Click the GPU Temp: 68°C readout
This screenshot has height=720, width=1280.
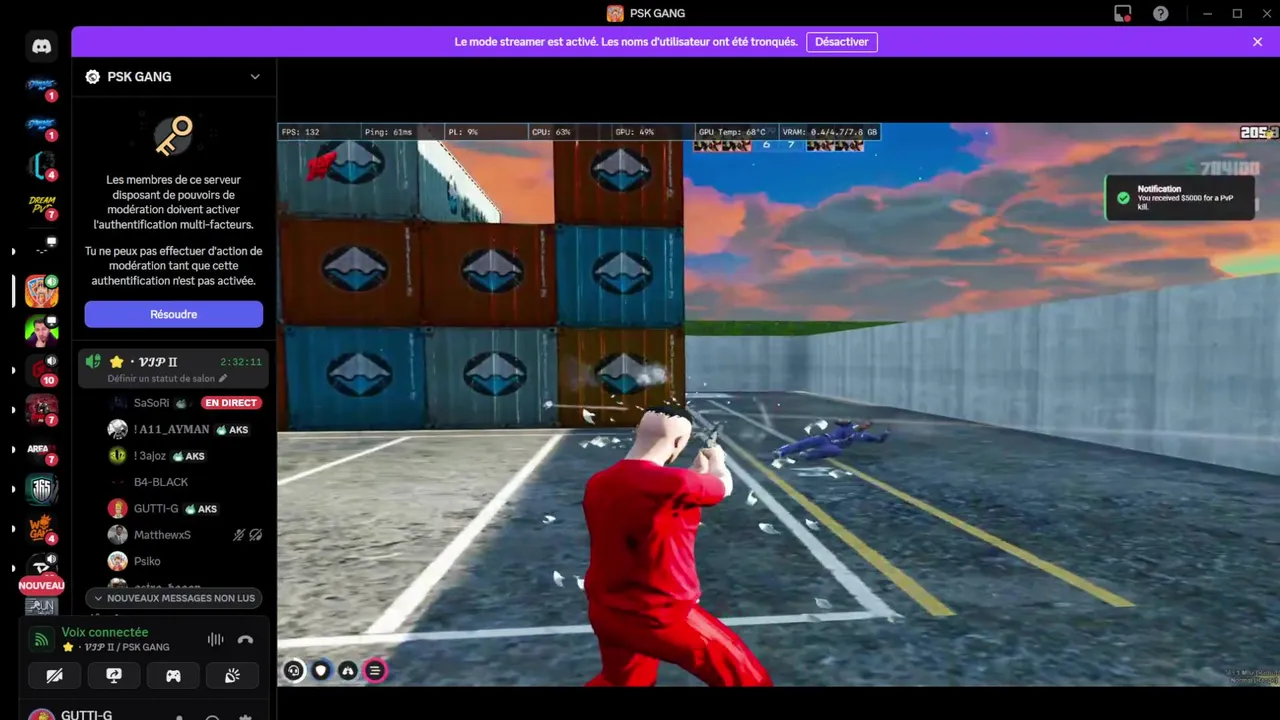pos(732,132)
